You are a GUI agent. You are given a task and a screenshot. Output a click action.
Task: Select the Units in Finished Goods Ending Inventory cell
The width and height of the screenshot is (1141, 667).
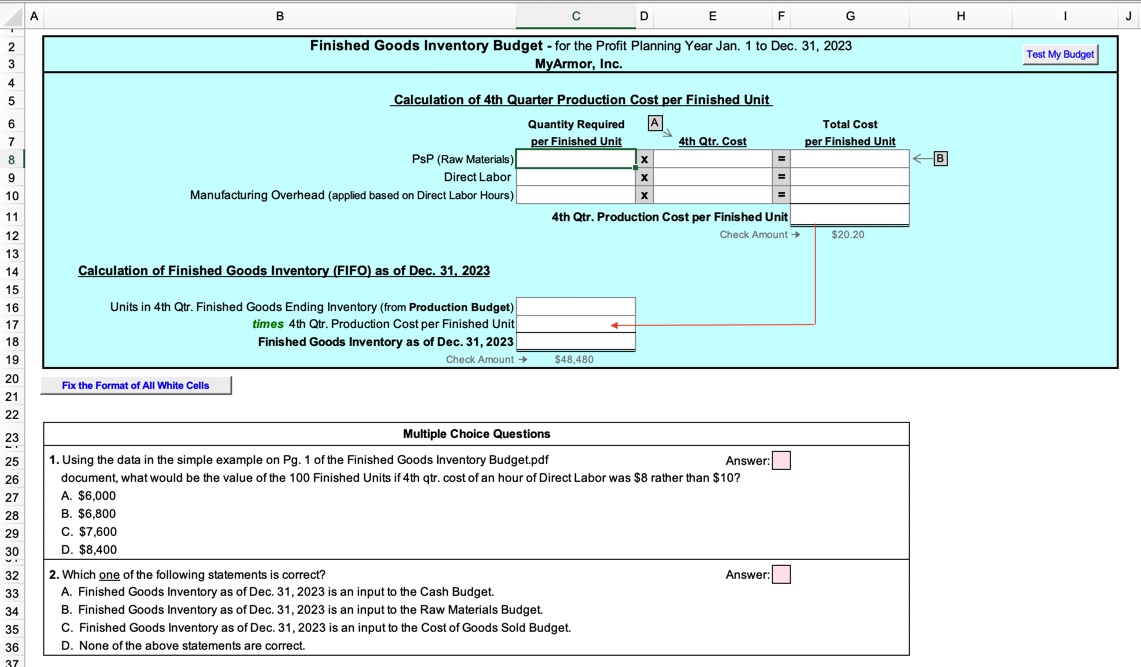pyautogui.click(x=576, y=307)
